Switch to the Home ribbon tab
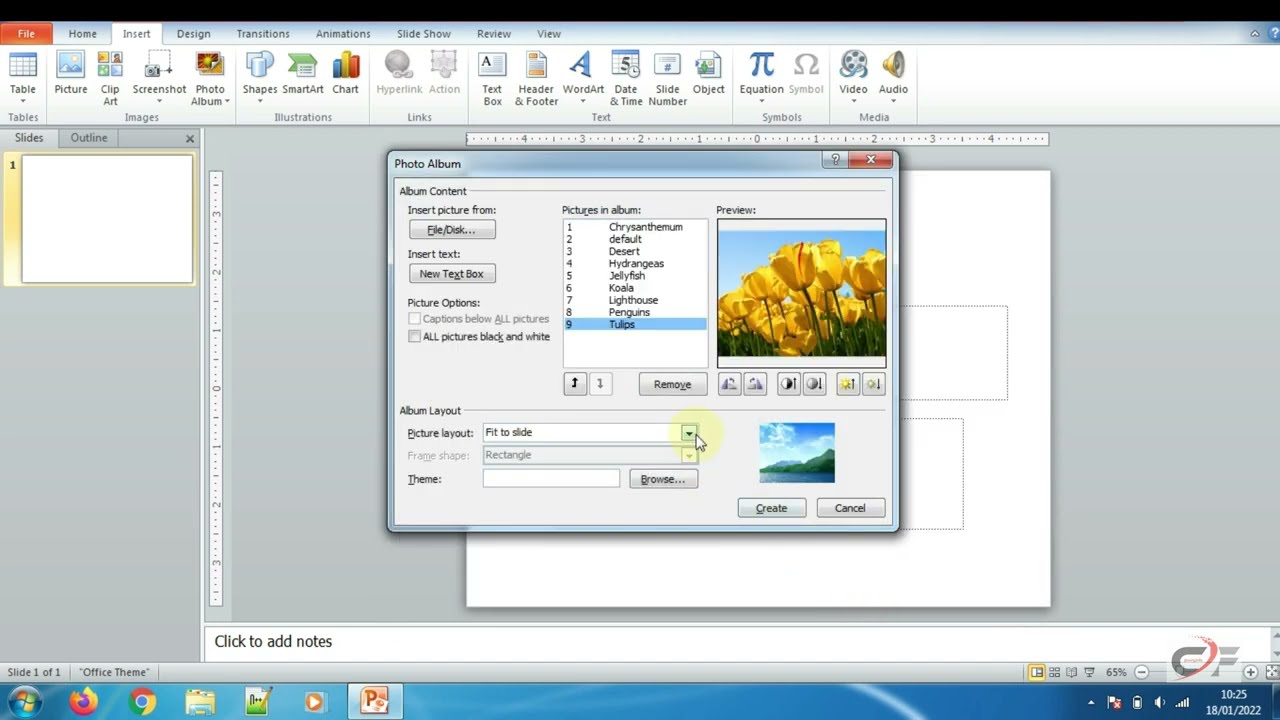The image size is (1280, 720). tap(83, 34)
